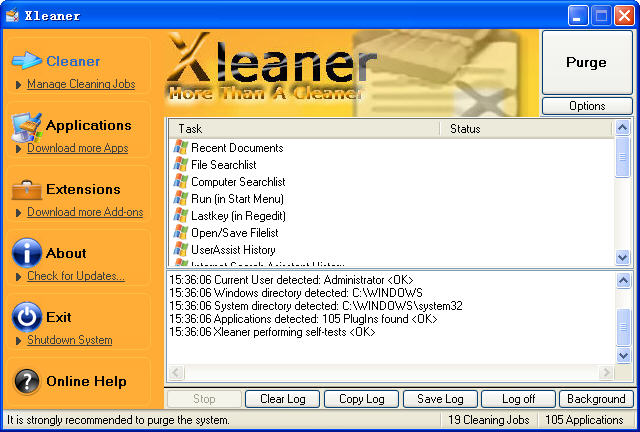Screen dimensions: 640x432
Task: Select the Open/Save Filelist task
Action: coord(391,232)
